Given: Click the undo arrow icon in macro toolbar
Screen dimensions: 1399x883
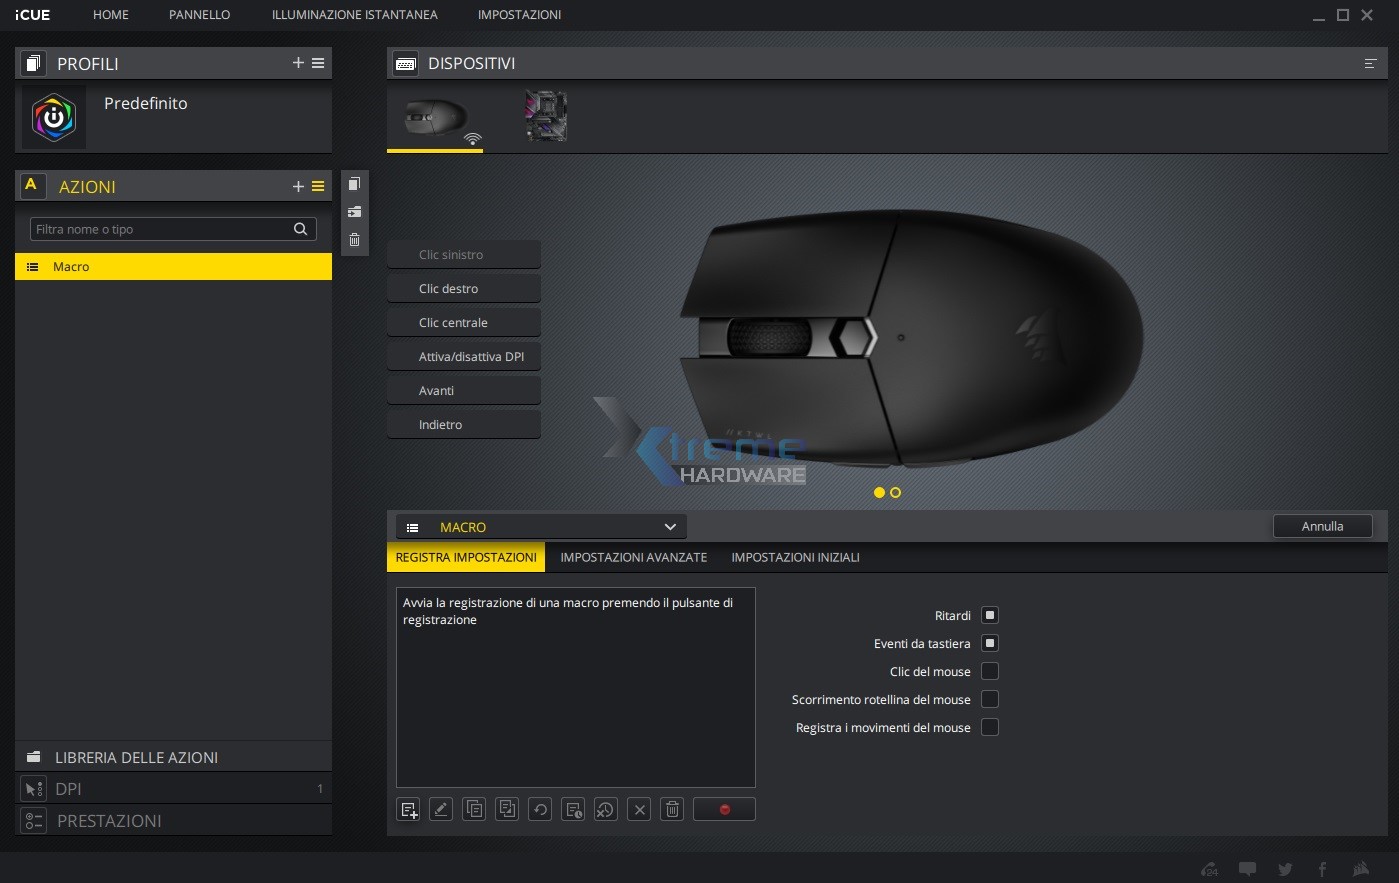Looking at the screenshot, I should tap(540, 809).
